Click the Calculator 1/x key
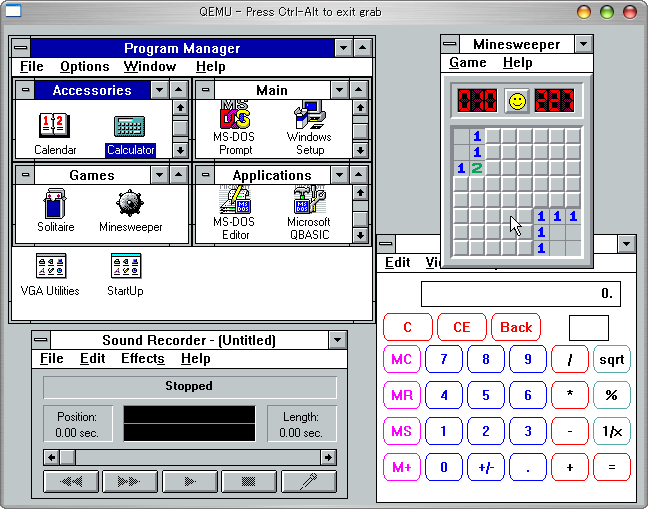The width and height of the screenshot is (648, 509). tap(612, 431)
